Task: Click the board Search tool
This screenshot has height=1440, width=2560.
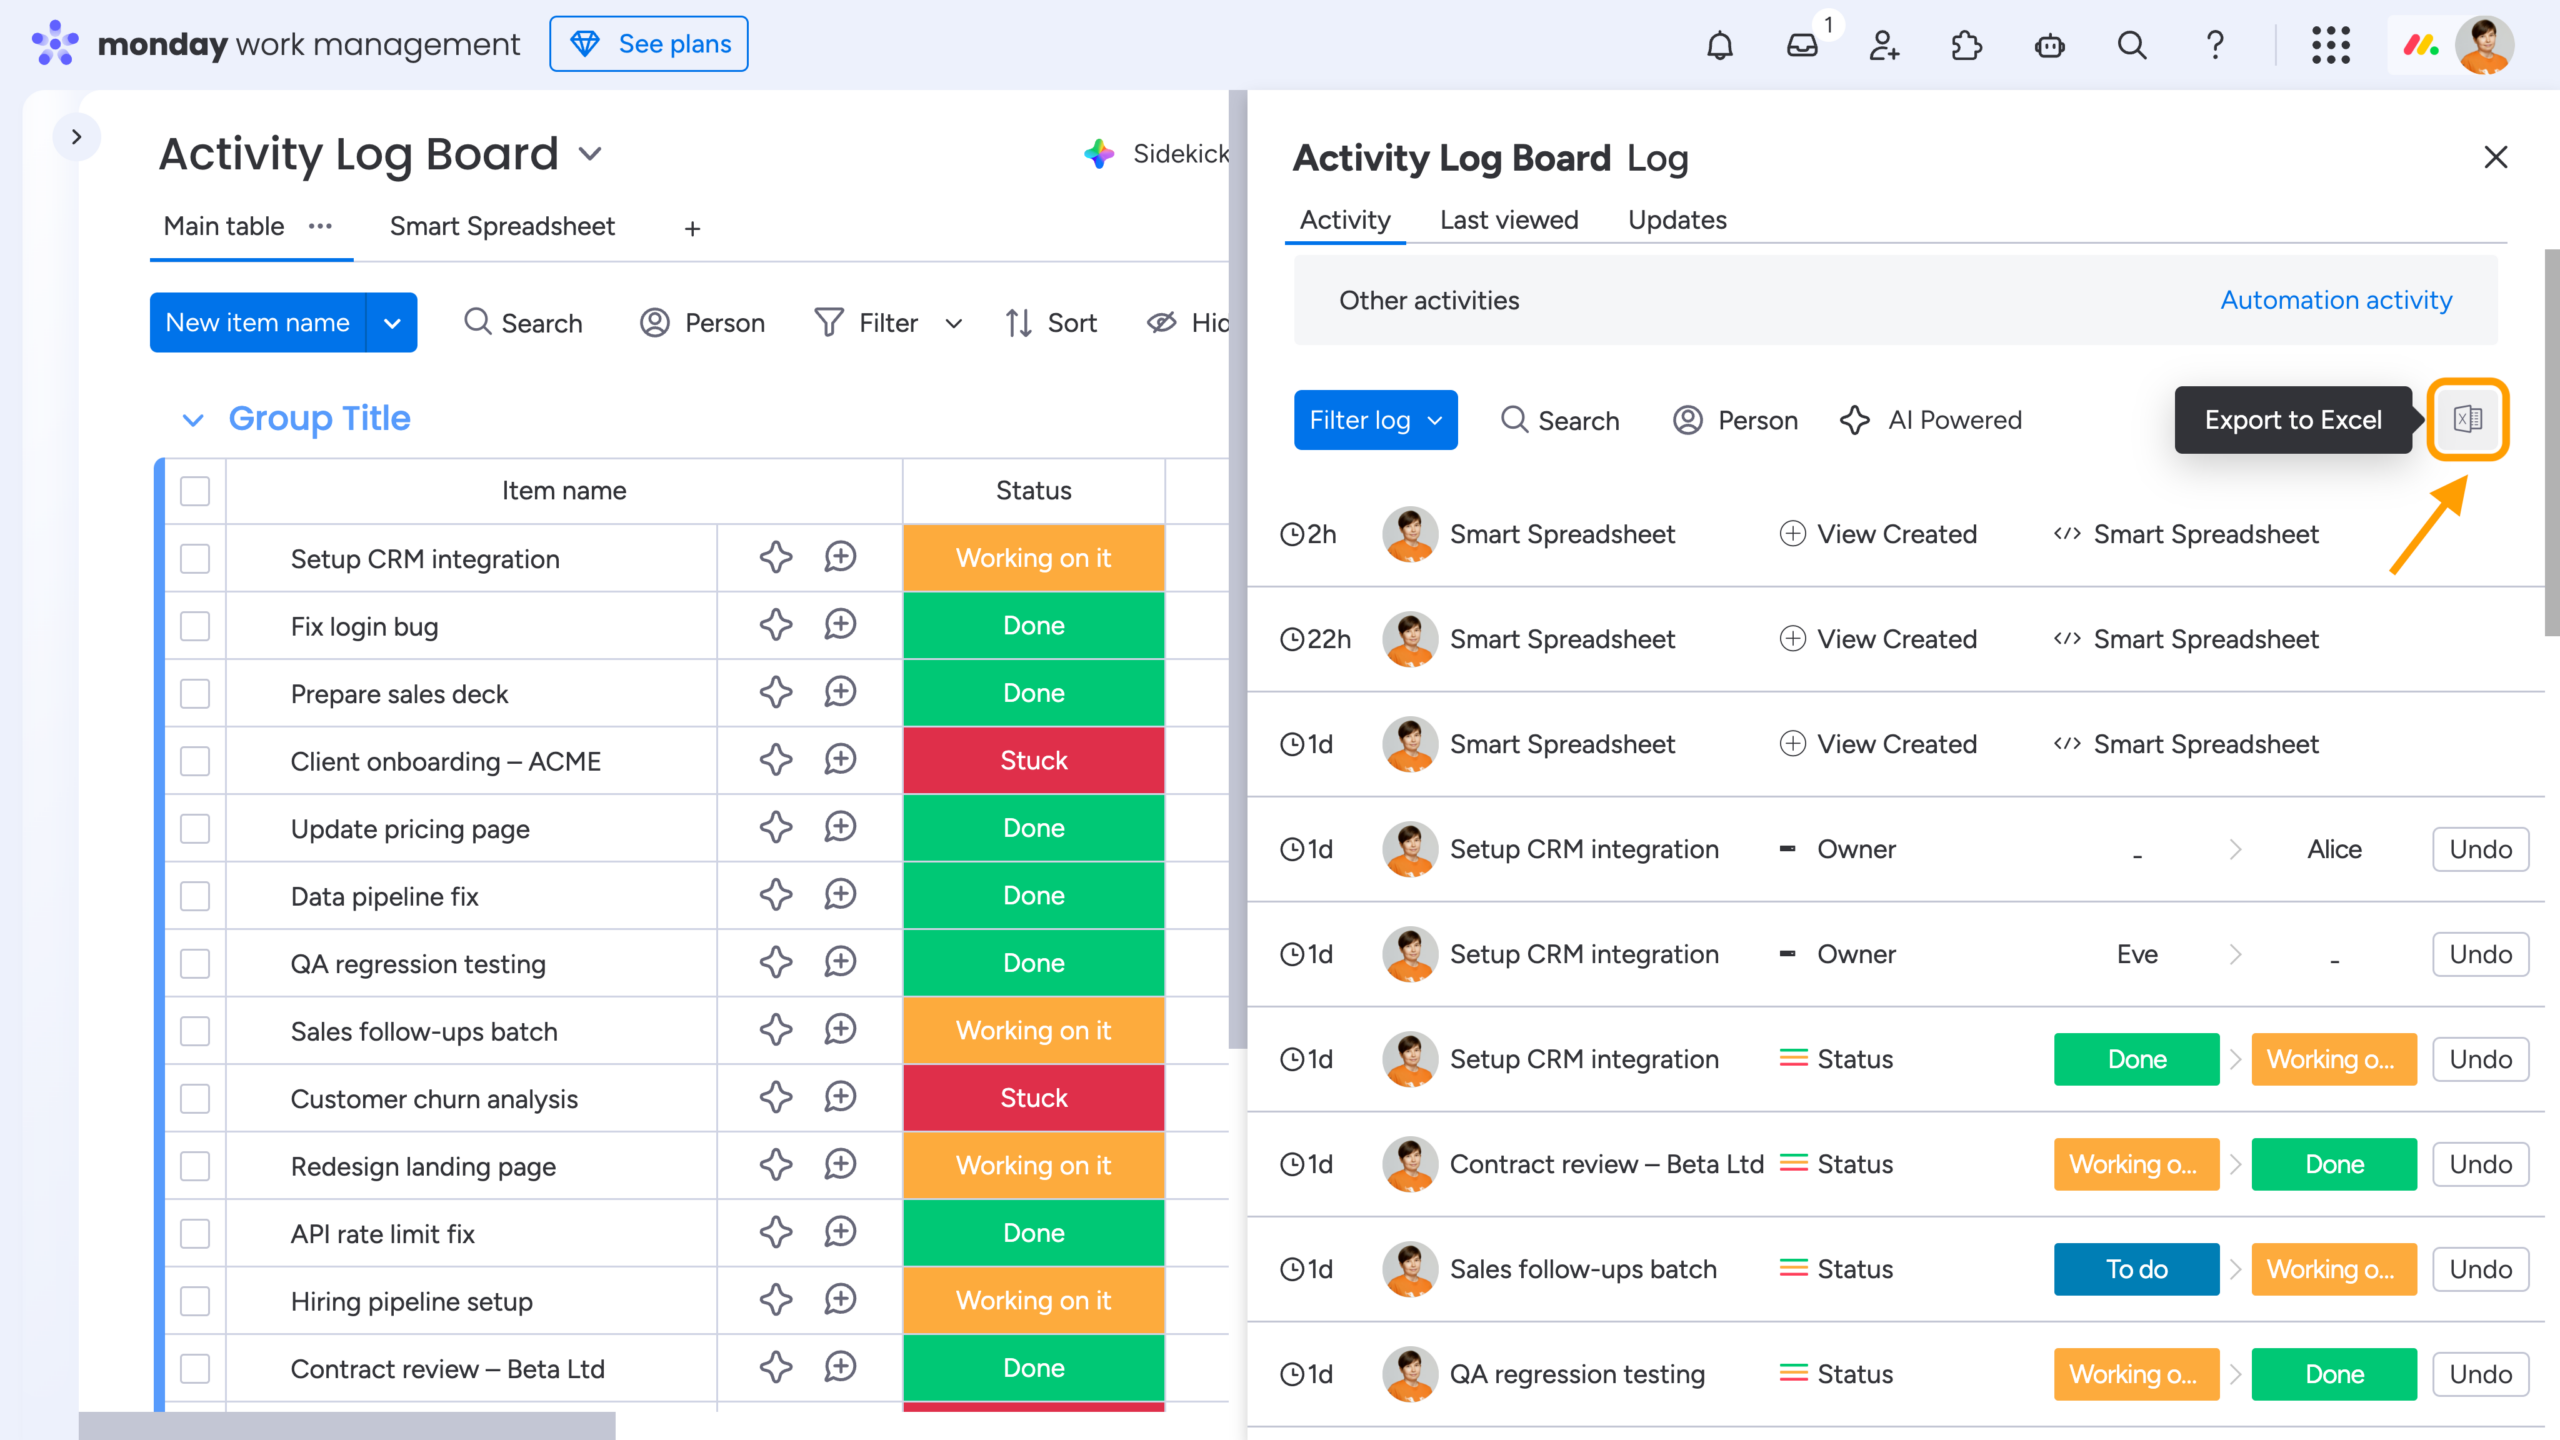Action: pyautogui.click(x=523, y=323)
